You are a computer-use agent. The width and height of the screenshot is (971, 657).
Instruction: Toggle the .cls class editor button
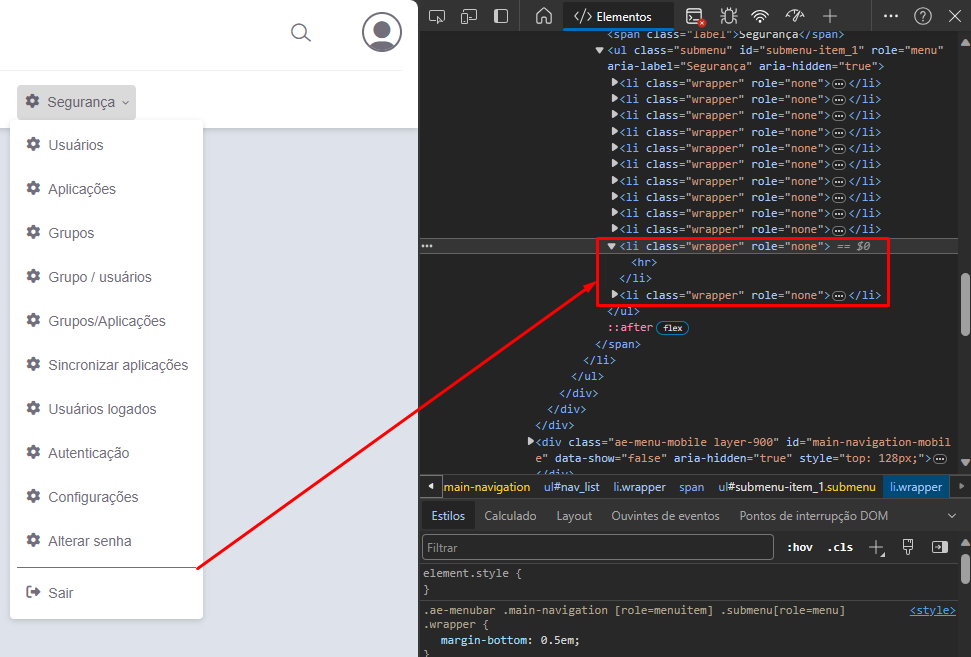840,547
